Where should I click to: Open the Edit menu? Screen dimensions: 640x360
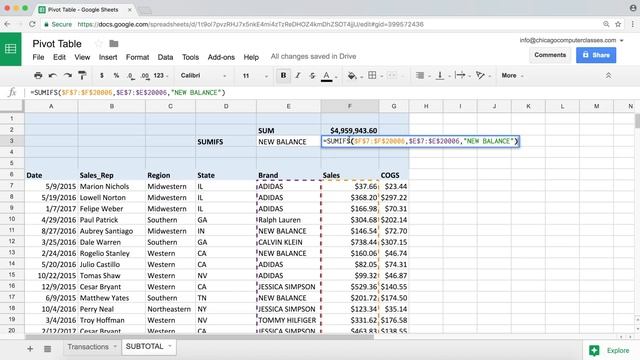(59, 57)
